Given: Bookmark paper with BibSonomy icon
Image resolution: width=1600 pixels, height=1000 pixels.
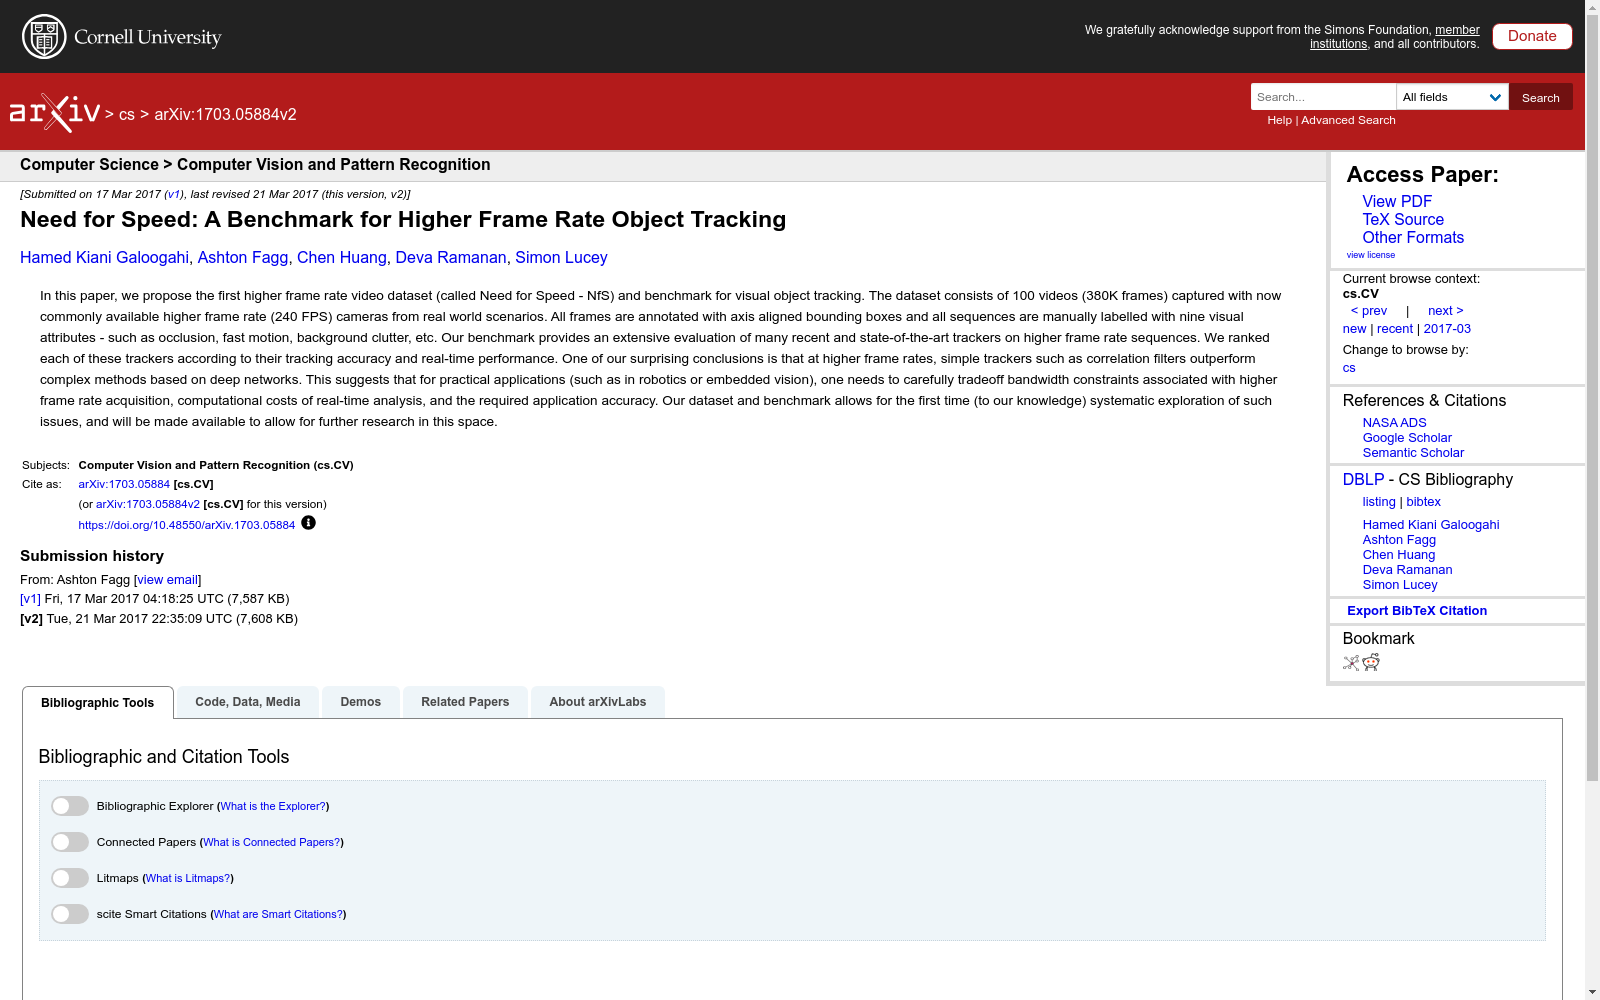Looking at the screenshot, I should point(1351,662).
